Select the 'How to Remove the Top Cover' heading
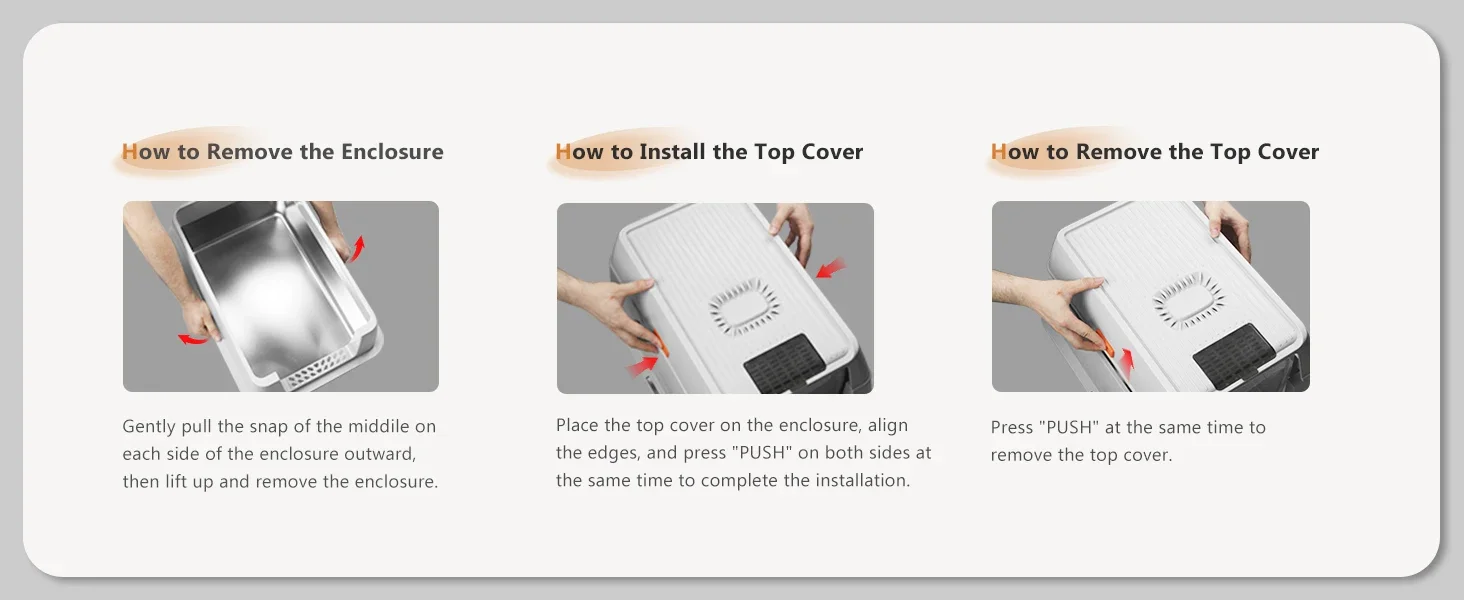 pyautogui.click(x=1155, y=152)
